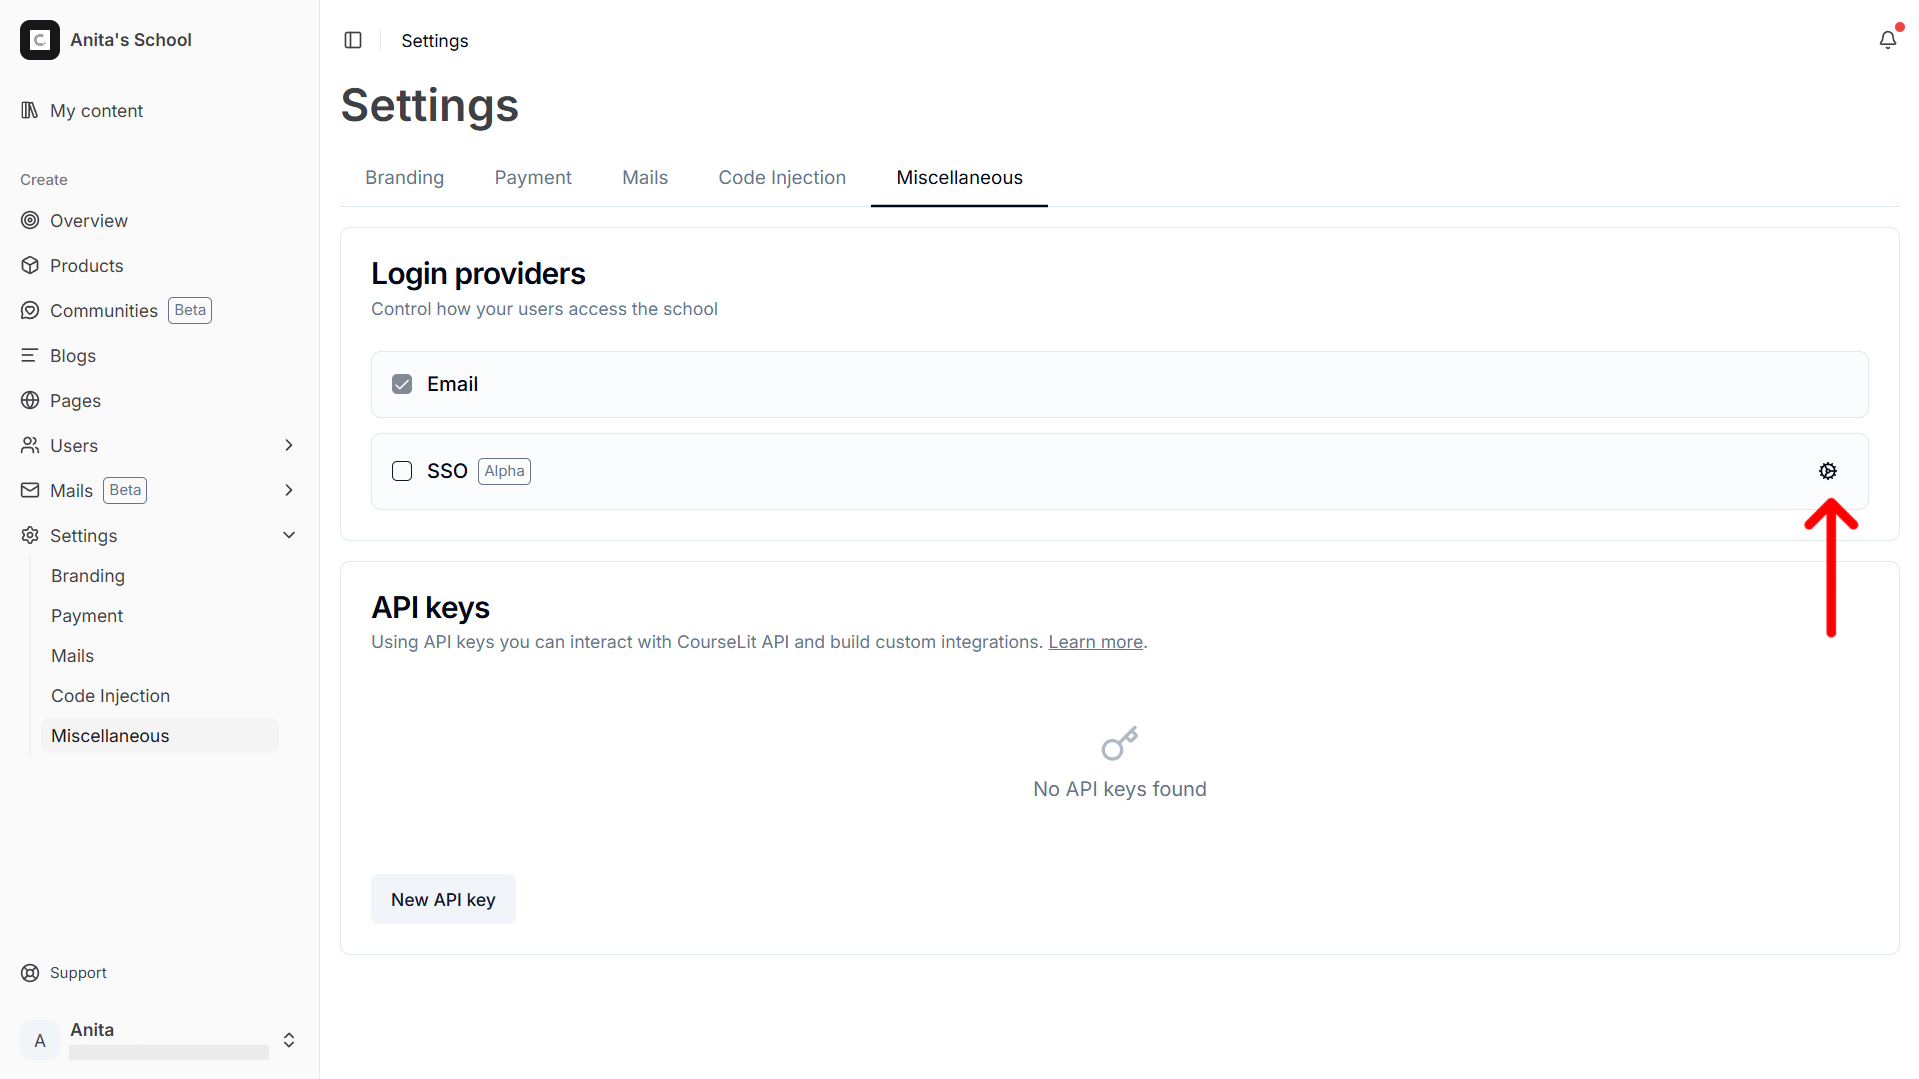Image resolution: width=1919 pixels, height=1079 pixels.
Task: Collapse the Settings sidebar section
Action: (x=289, y=535)
